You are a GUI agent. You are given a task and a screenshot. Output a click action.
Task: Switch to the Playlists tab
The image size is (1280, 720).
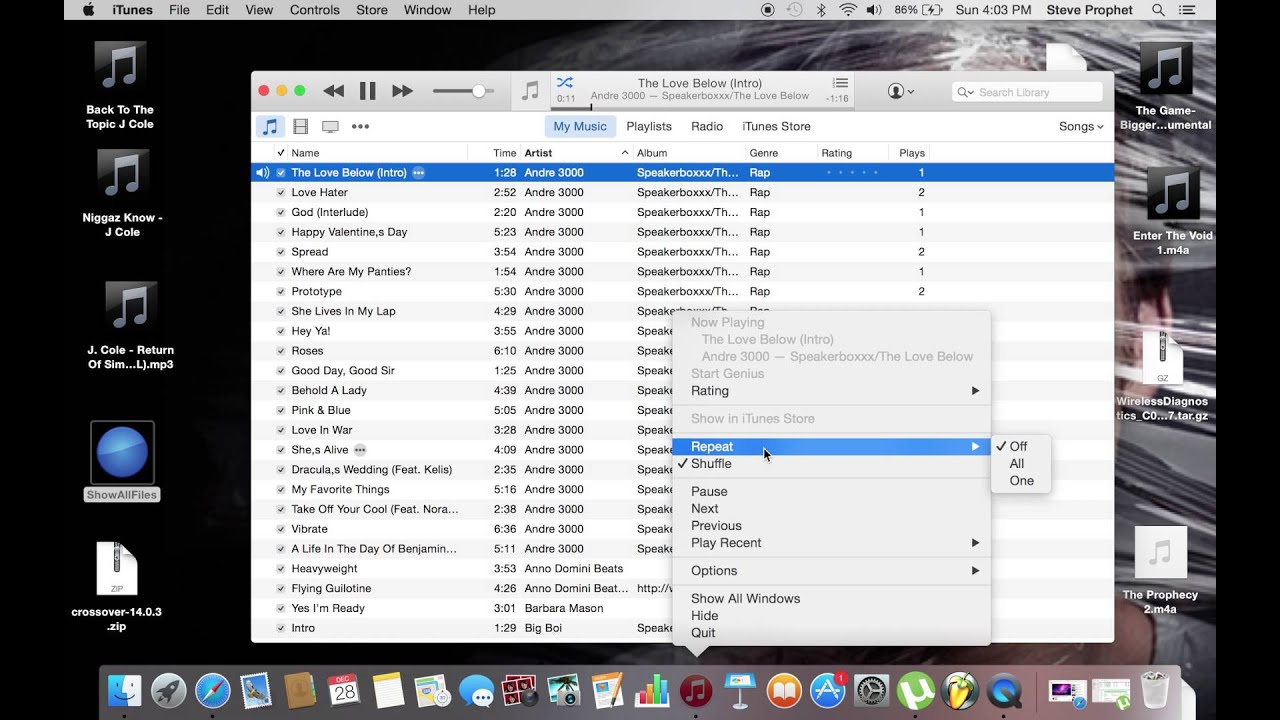649,126
